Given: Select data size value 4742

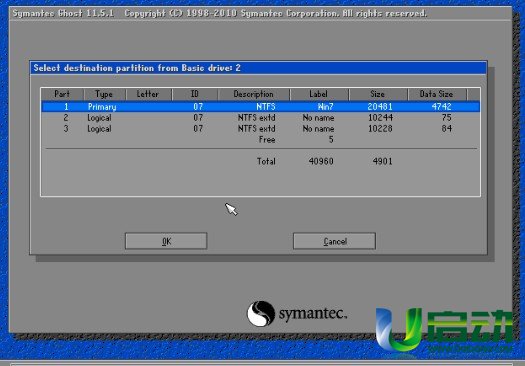Looking at the screenshot, I should (442, 107).
